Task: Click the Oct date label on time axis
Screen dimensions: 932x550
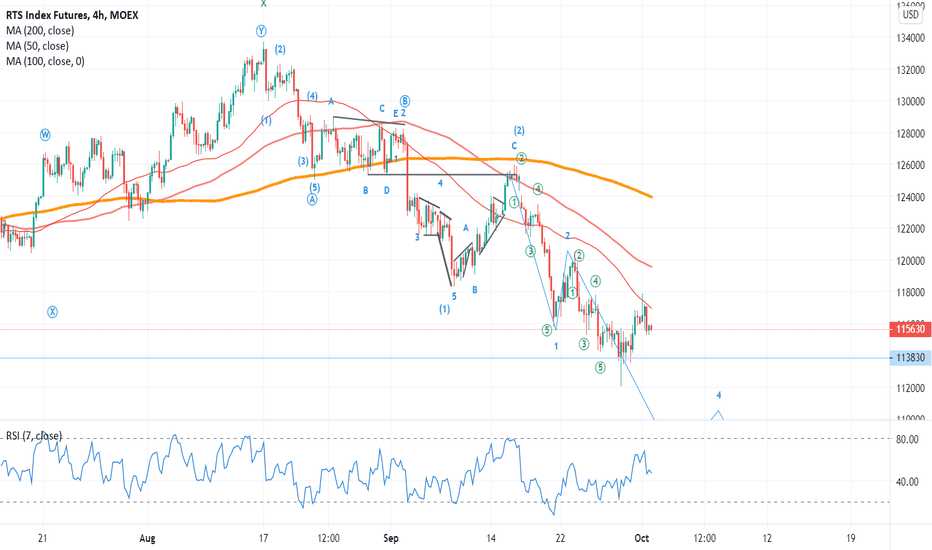Action: (641, 539)
